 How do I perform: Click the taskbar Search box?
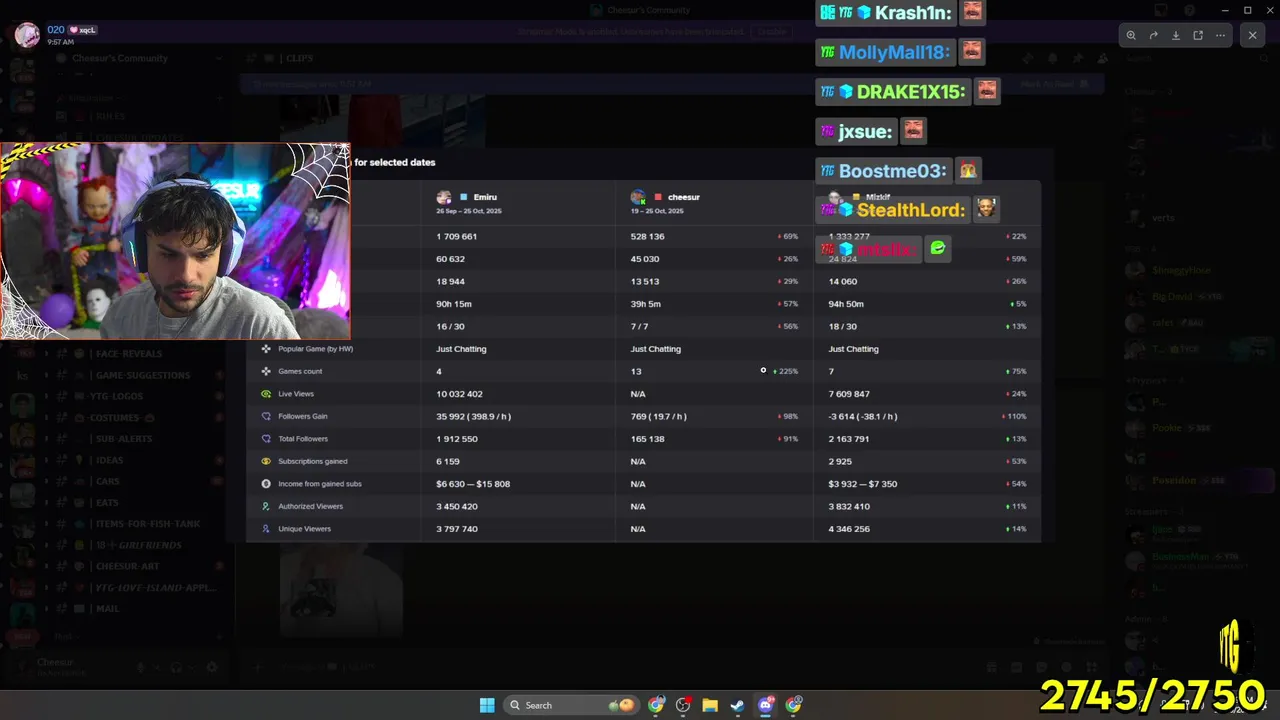pyautogui.click(x=571, y=705)
